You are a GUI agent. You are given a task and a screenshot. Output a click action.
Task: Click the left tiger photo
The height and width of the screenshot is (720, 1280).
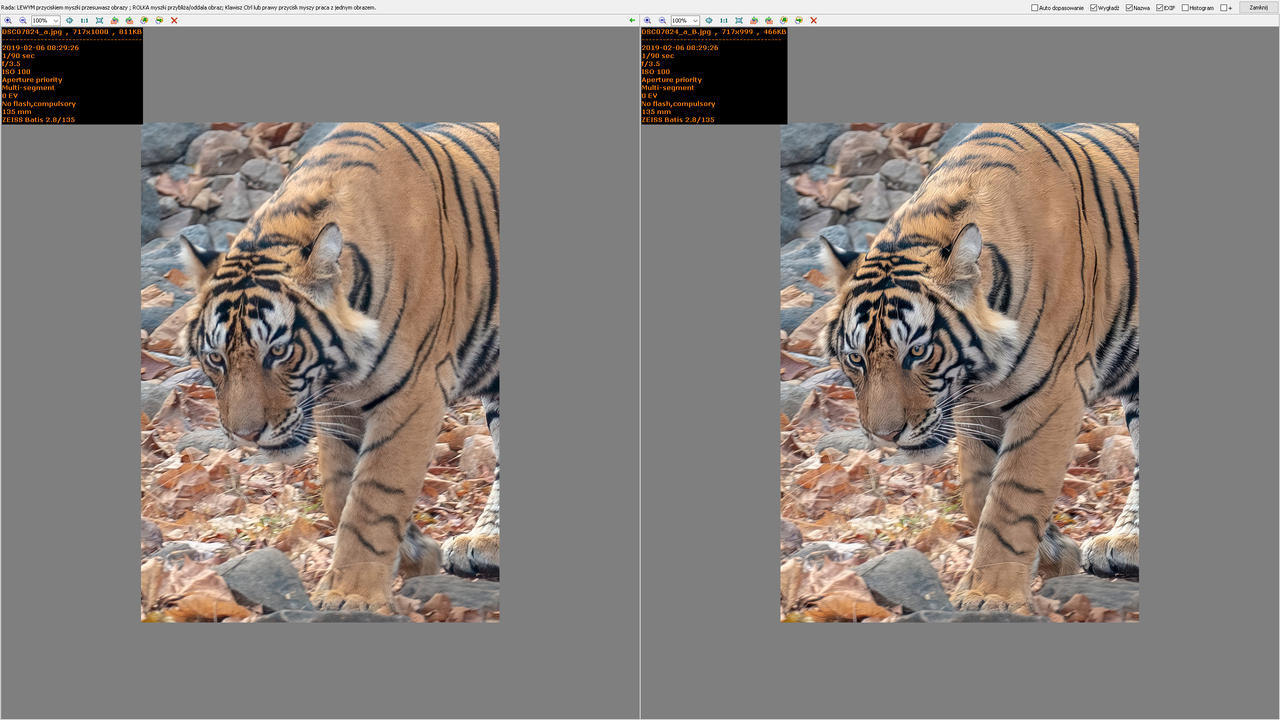(x=320, y=372)
